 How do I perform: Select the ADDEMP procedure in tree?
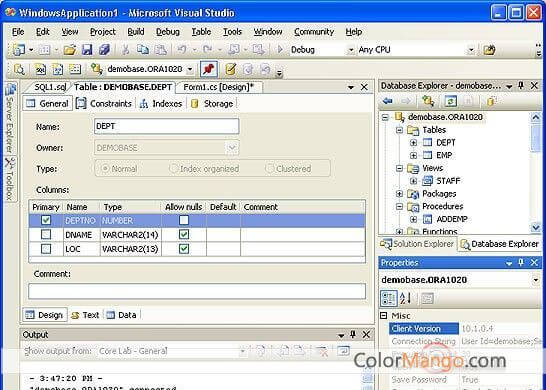click(x=452, y=219)
